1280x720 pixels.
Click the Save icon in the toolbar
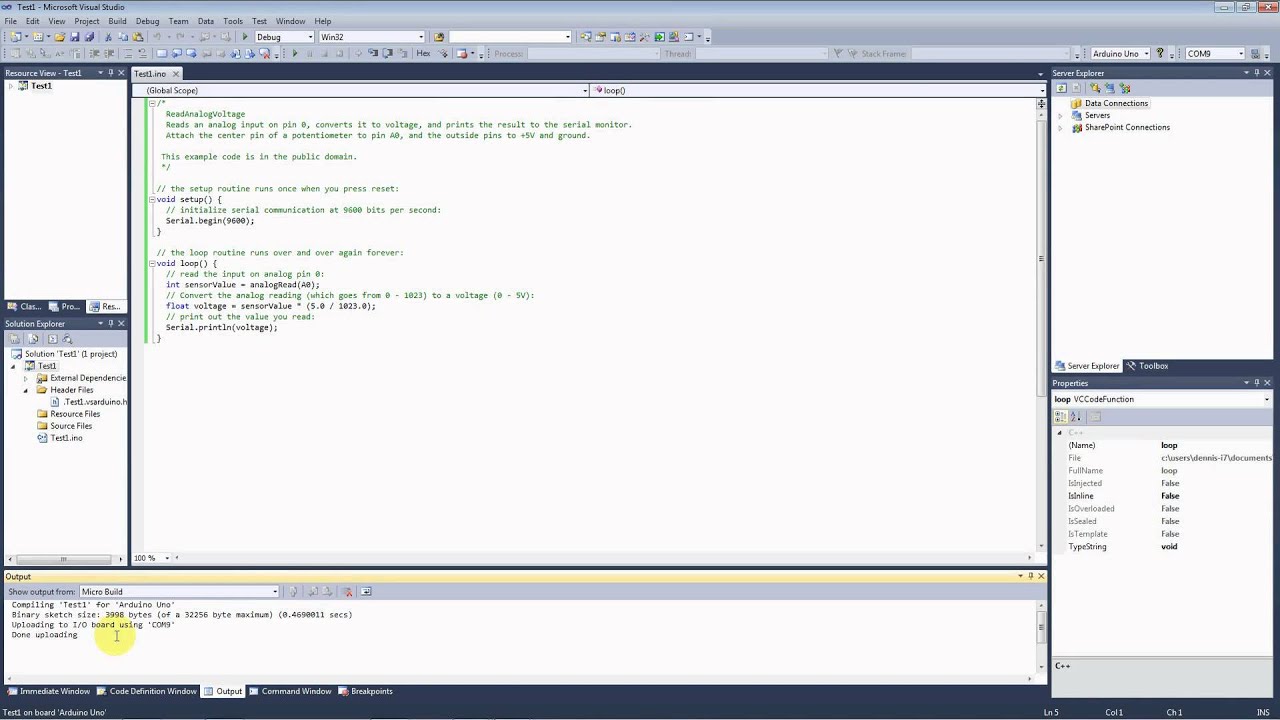pyautogui.click(x=74, y=37)
